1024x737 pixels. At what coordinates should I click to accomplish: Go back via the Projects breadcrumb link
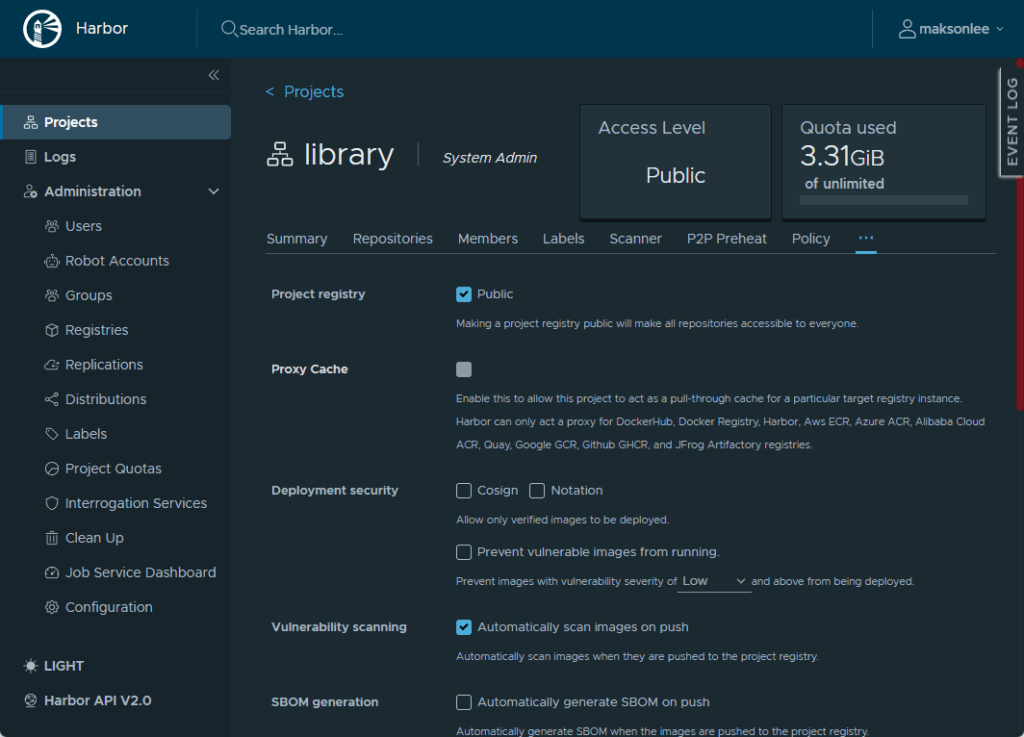(x=313, y=92)
